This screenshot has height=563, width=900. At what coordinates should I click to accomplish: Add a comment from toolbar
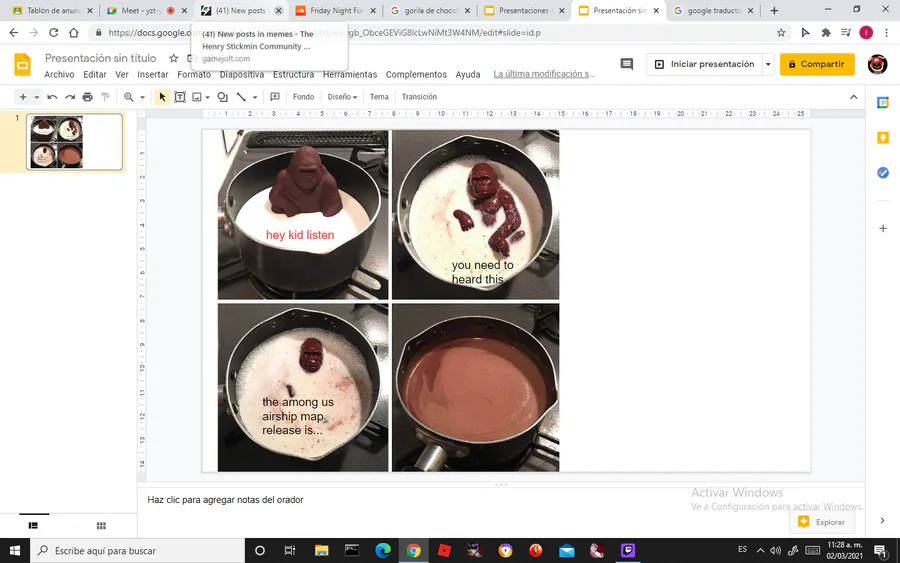point(275,97)
